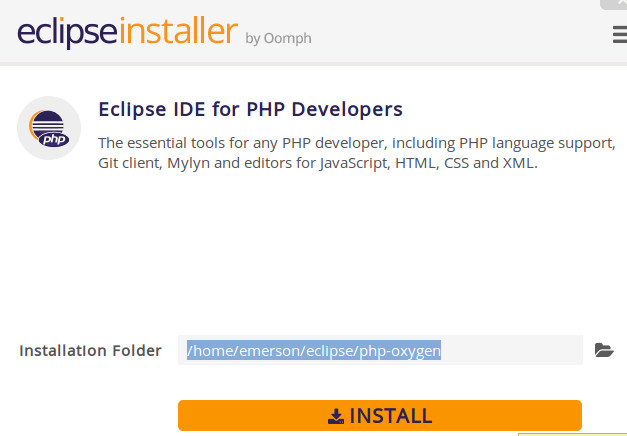627x436 pixels.
Task: Click the INSTALL text on the orange button
Action: (x=391, y=416)
